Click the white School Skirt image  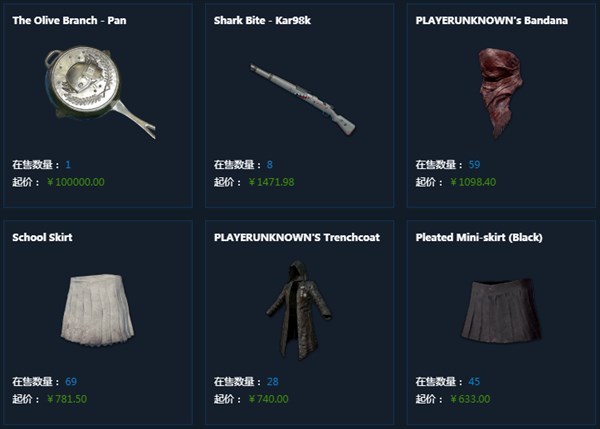click(98, 309)
